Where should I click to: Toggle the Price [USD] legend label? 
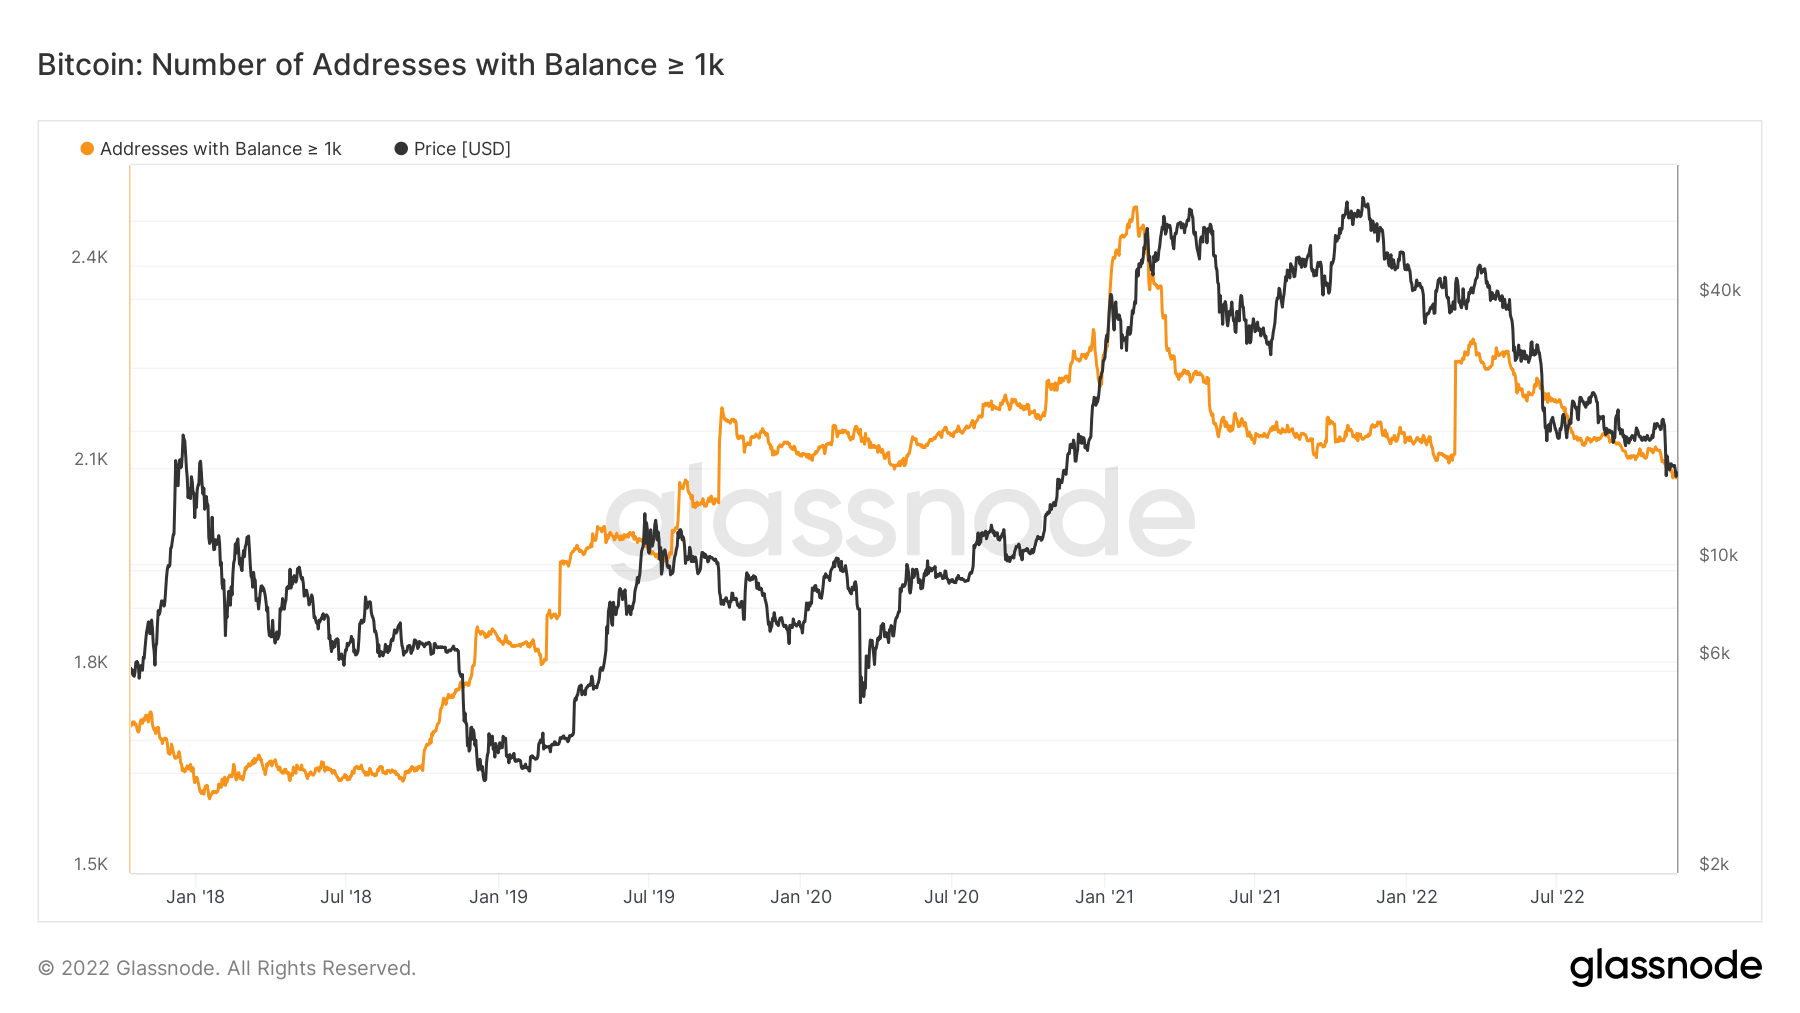click(462, 149)
